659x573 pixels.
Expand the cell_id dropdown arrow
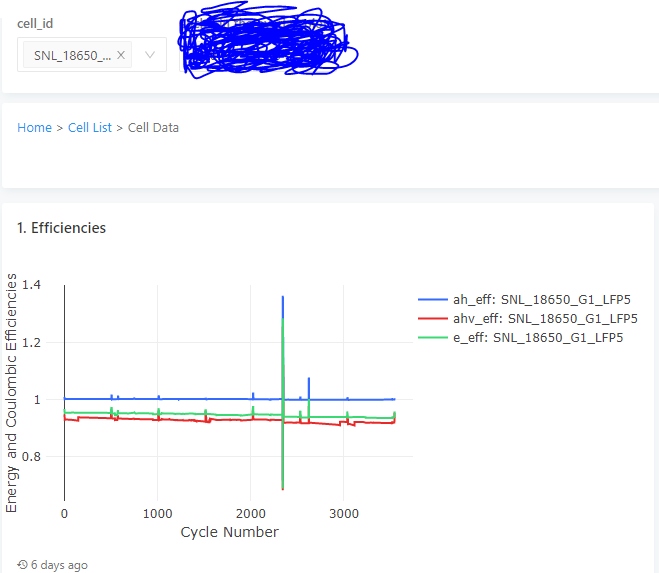[x=150, y=55]
